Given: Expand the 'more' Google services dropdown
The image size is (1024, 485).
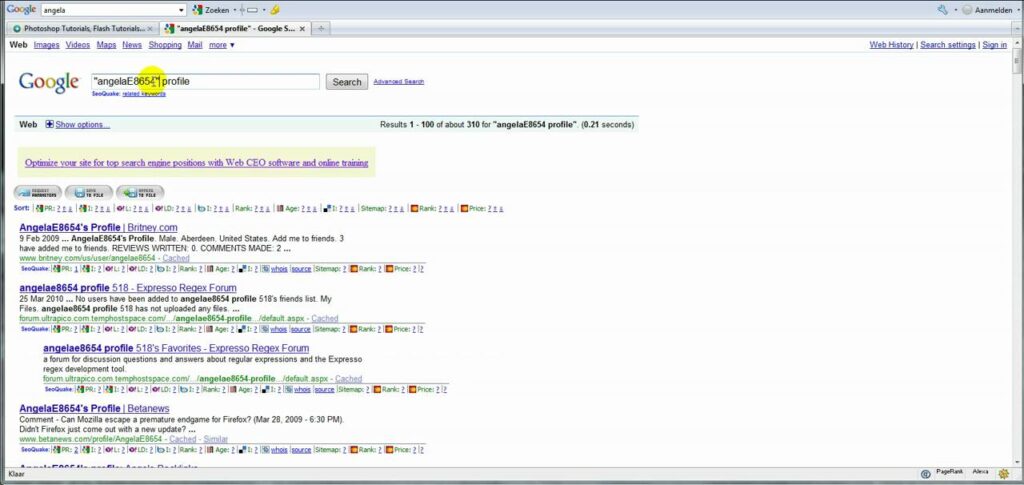Looking at the screenshot, I should [x=221, y=45].
